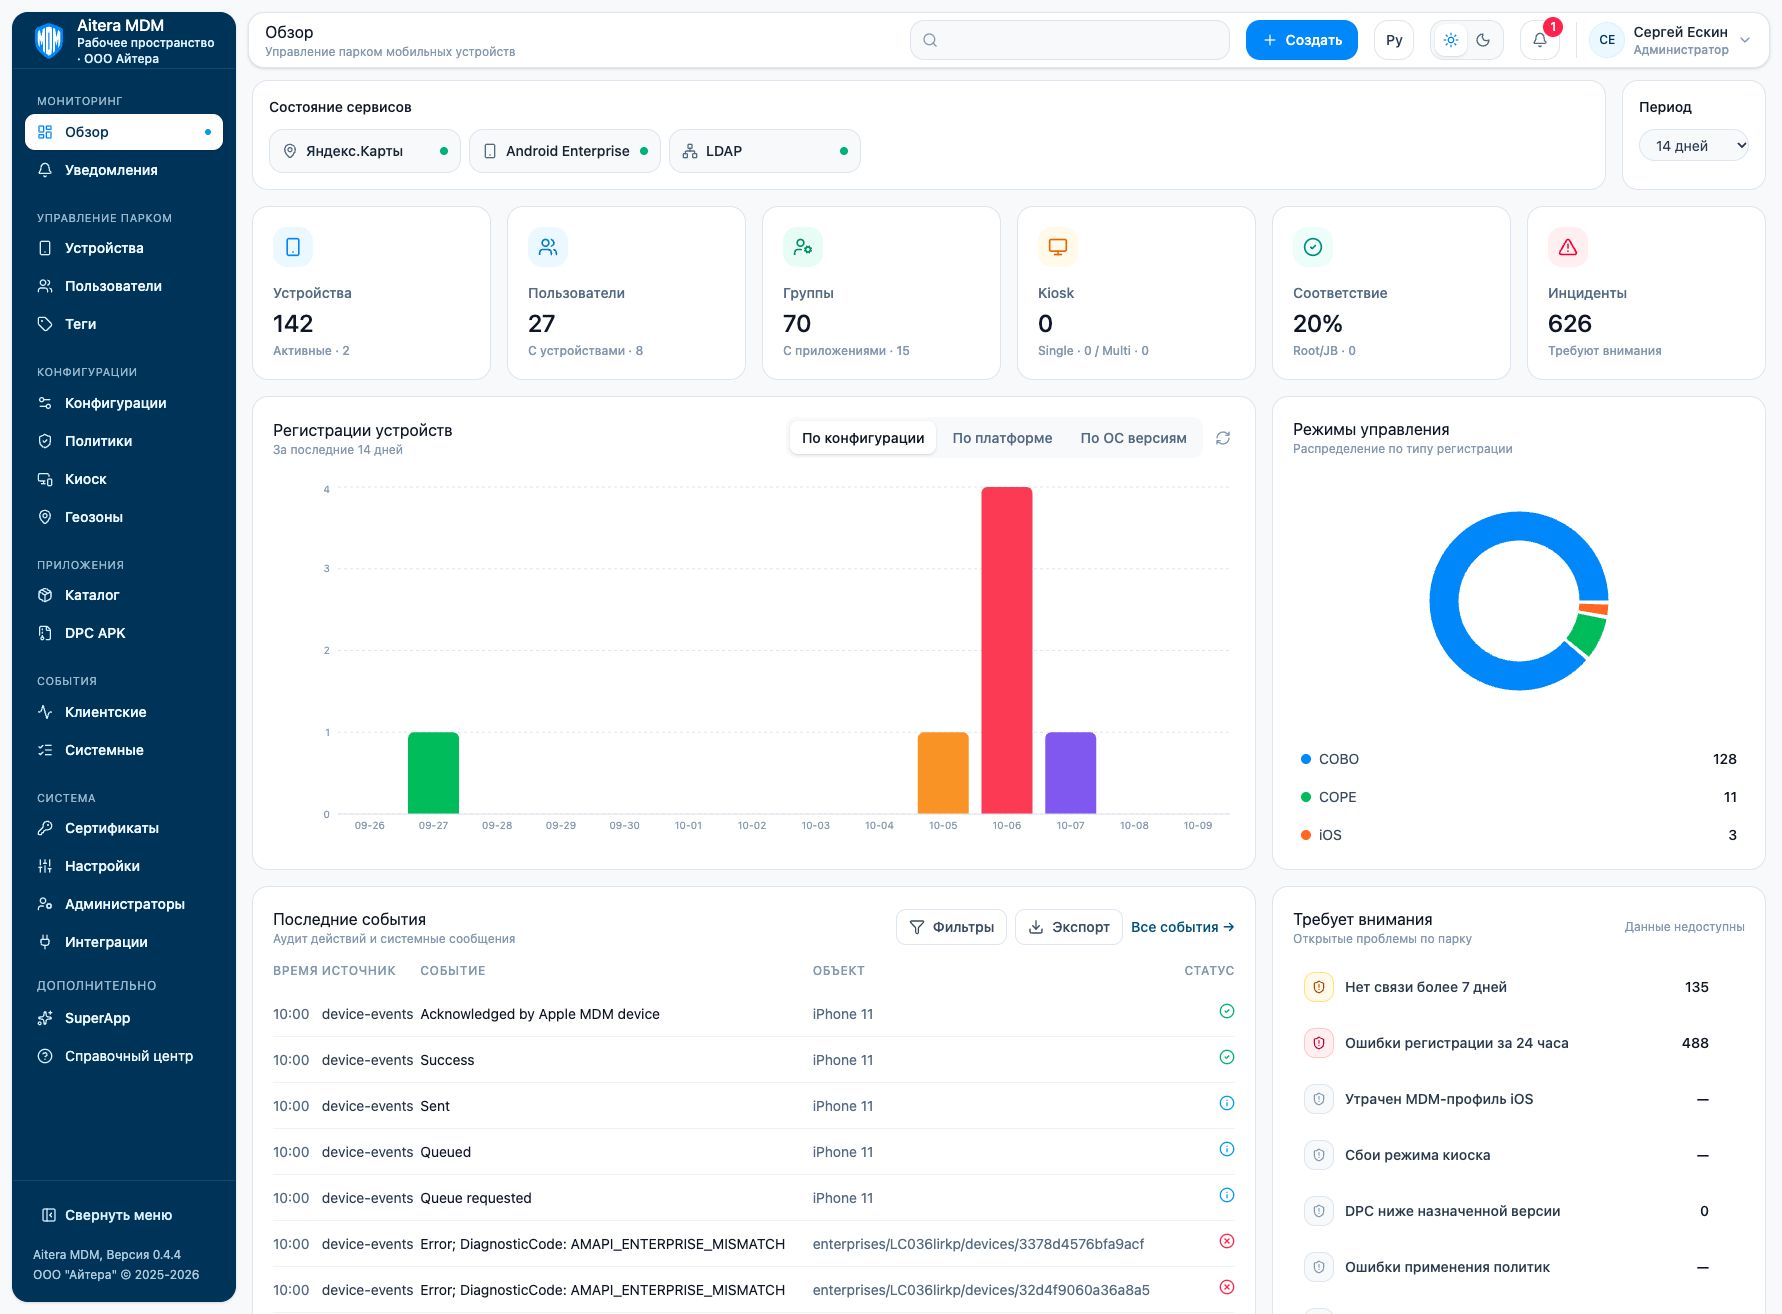
Task: Select the По ОС версиям tab
Action: (x=1133, y=438)
